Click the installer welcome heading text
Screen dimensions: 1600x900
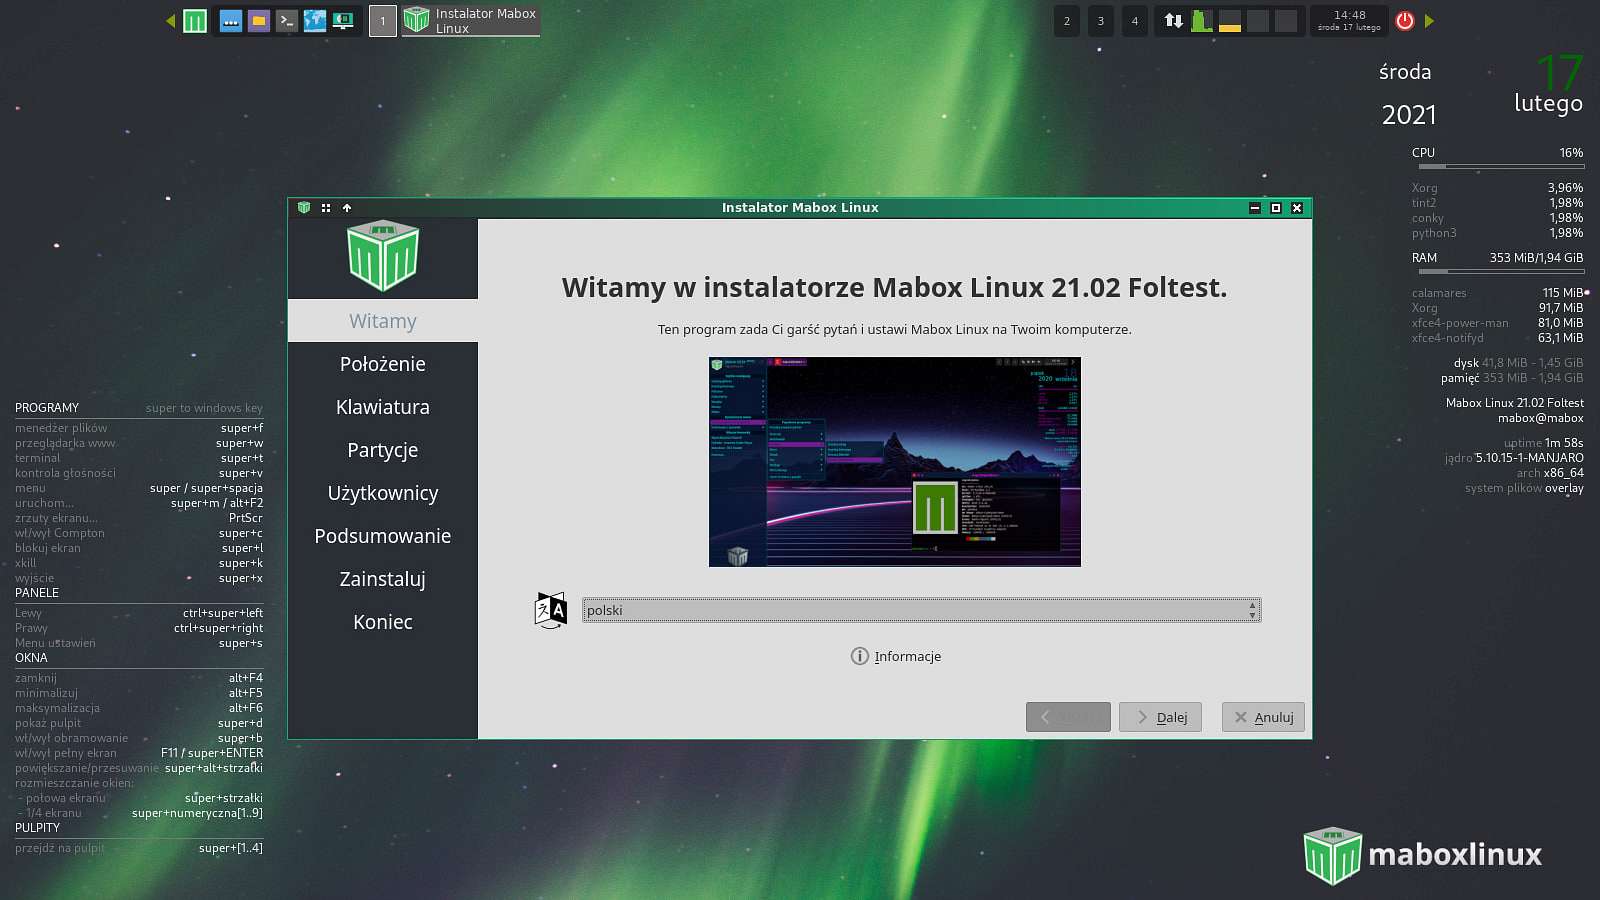coord(894,287)
